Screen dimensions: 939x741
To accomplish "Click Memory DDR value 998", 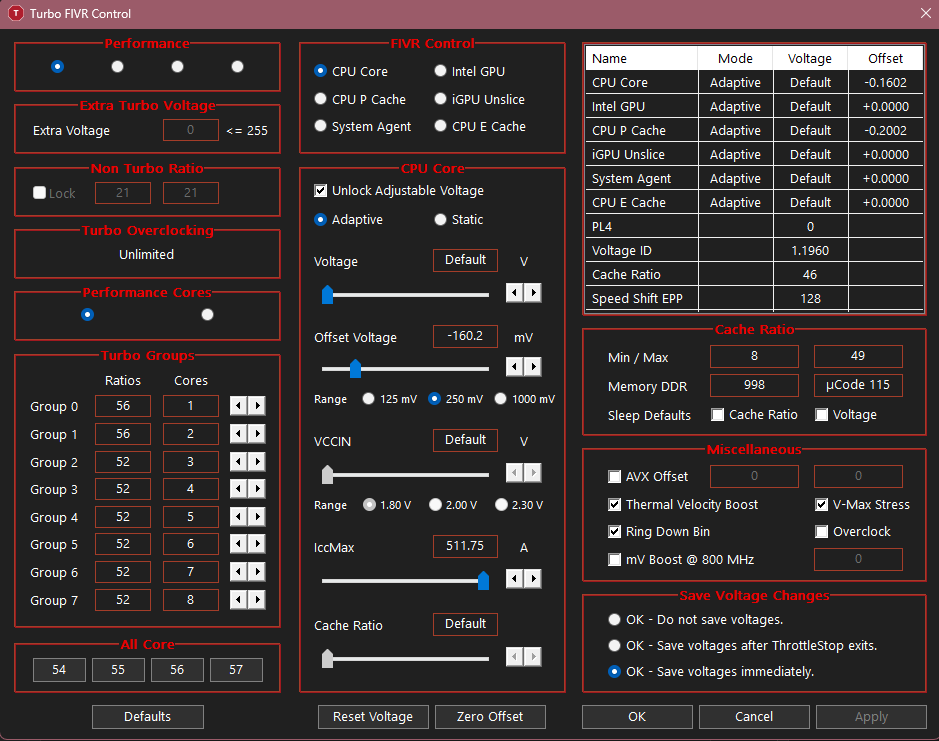I will tap(754, 385).
